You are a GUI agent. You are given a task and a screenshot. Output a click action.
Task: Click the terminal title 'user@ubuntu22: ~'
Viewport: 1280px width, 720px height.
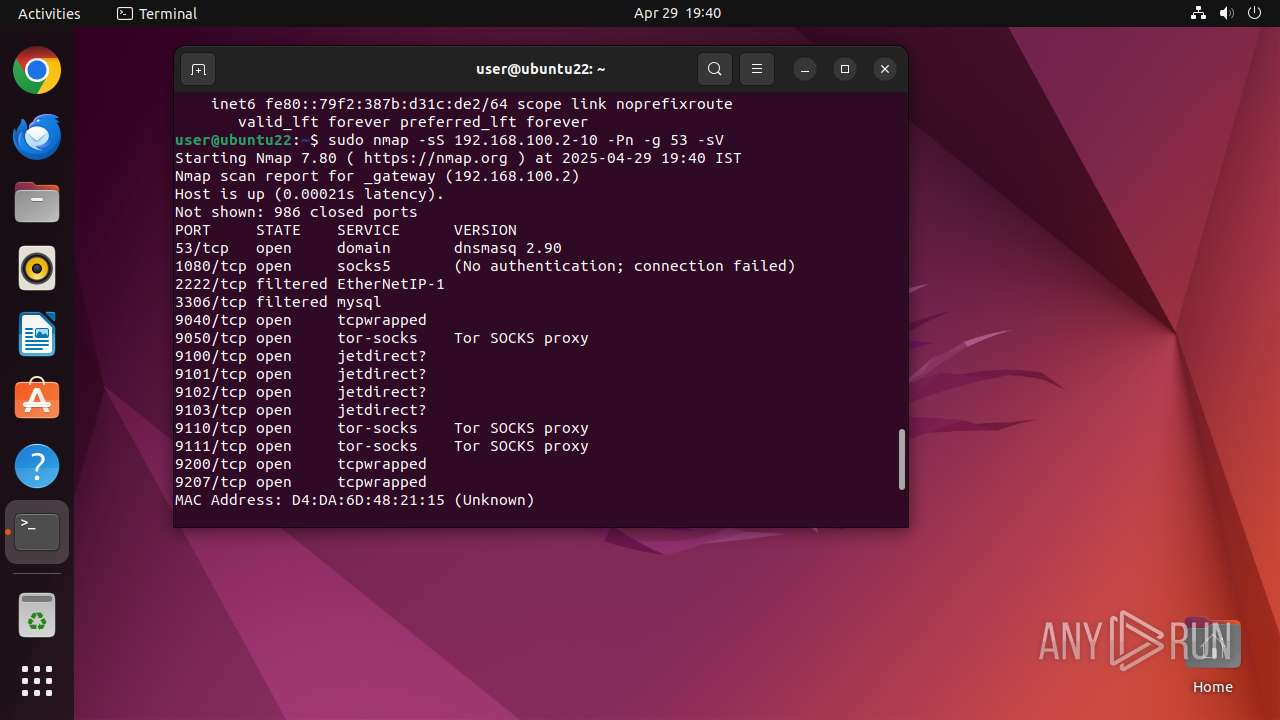tap(541, 69)
